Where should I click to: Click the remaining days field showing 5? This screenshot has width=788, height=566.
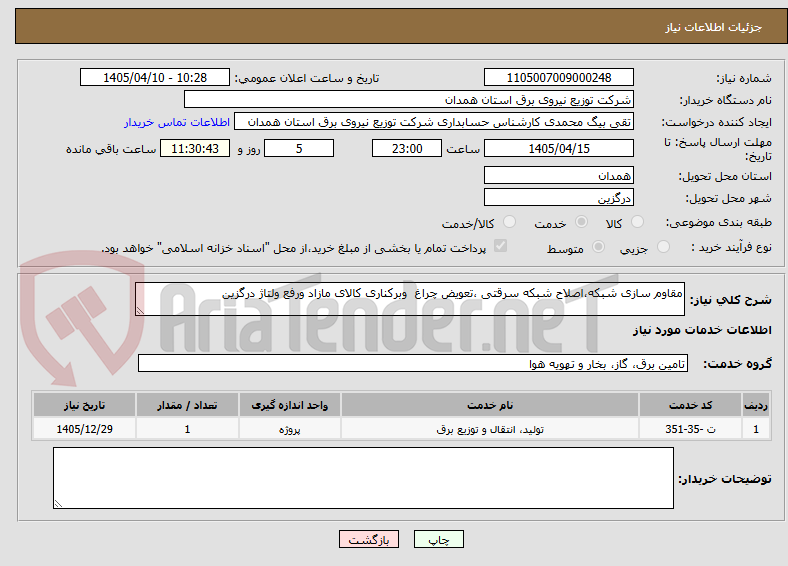[299, 148]
